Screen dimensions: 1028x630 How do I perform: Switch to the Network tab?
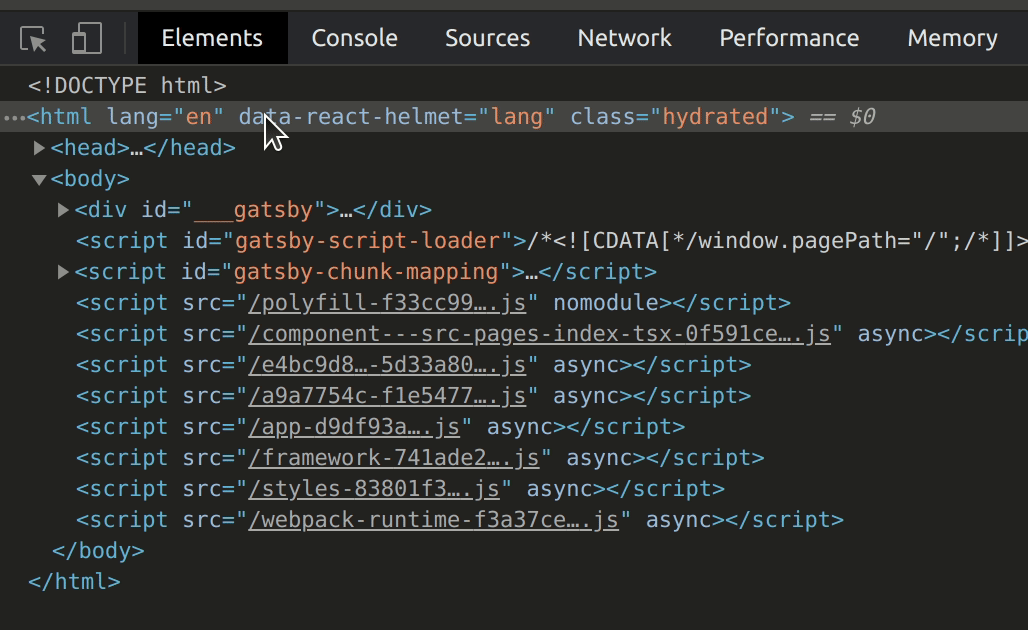tap(625, 38)
